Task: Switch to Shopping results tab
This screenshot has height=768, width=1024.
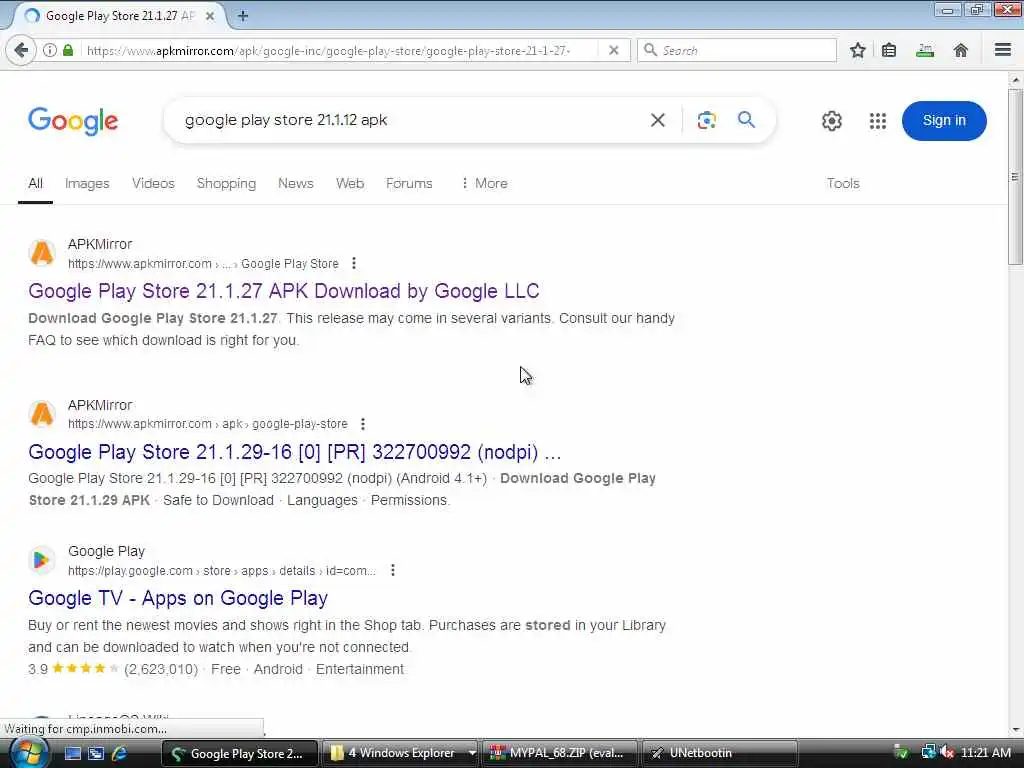Action: pyautogui.click(x=227, y=184)
